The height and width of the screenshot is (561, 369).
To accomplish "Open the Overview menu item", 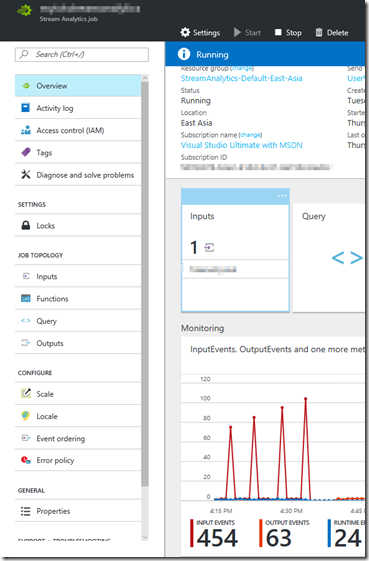I will (78, 86).
